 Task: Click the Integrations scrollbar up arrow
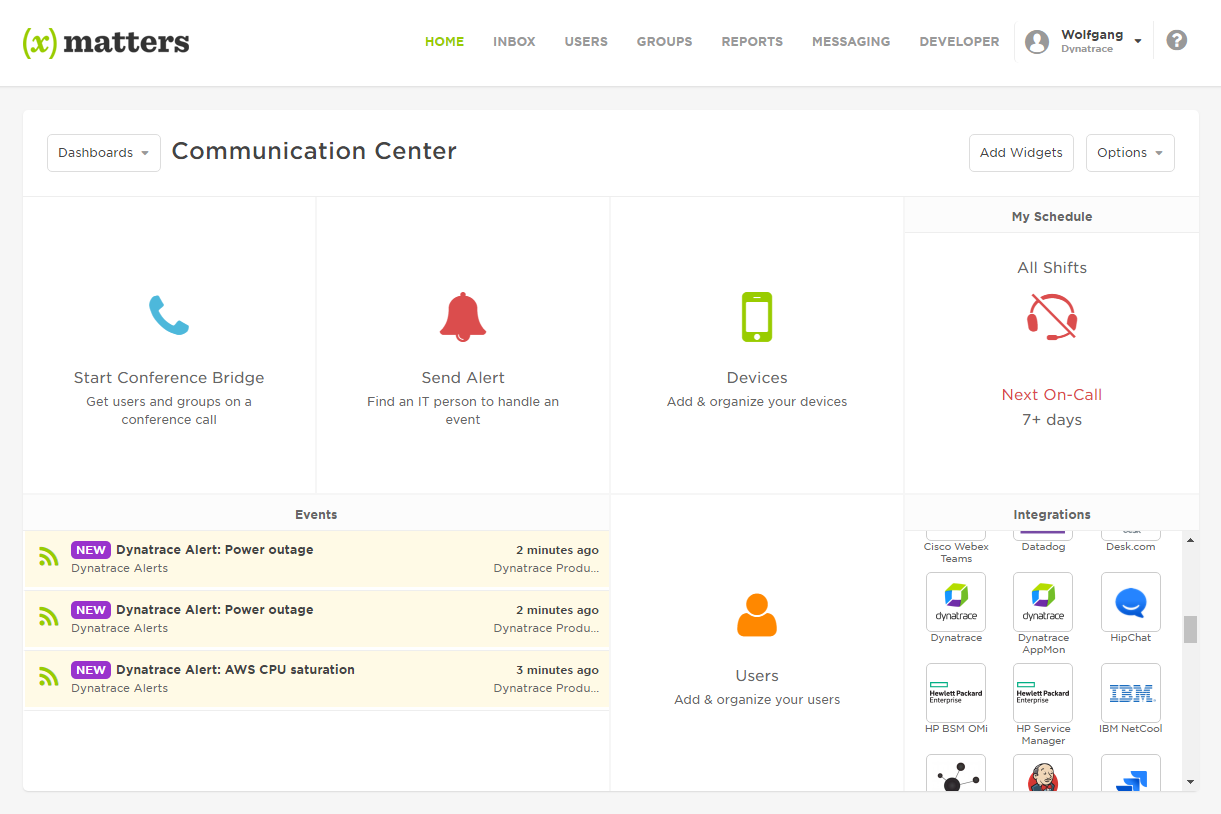point(1190,540)
